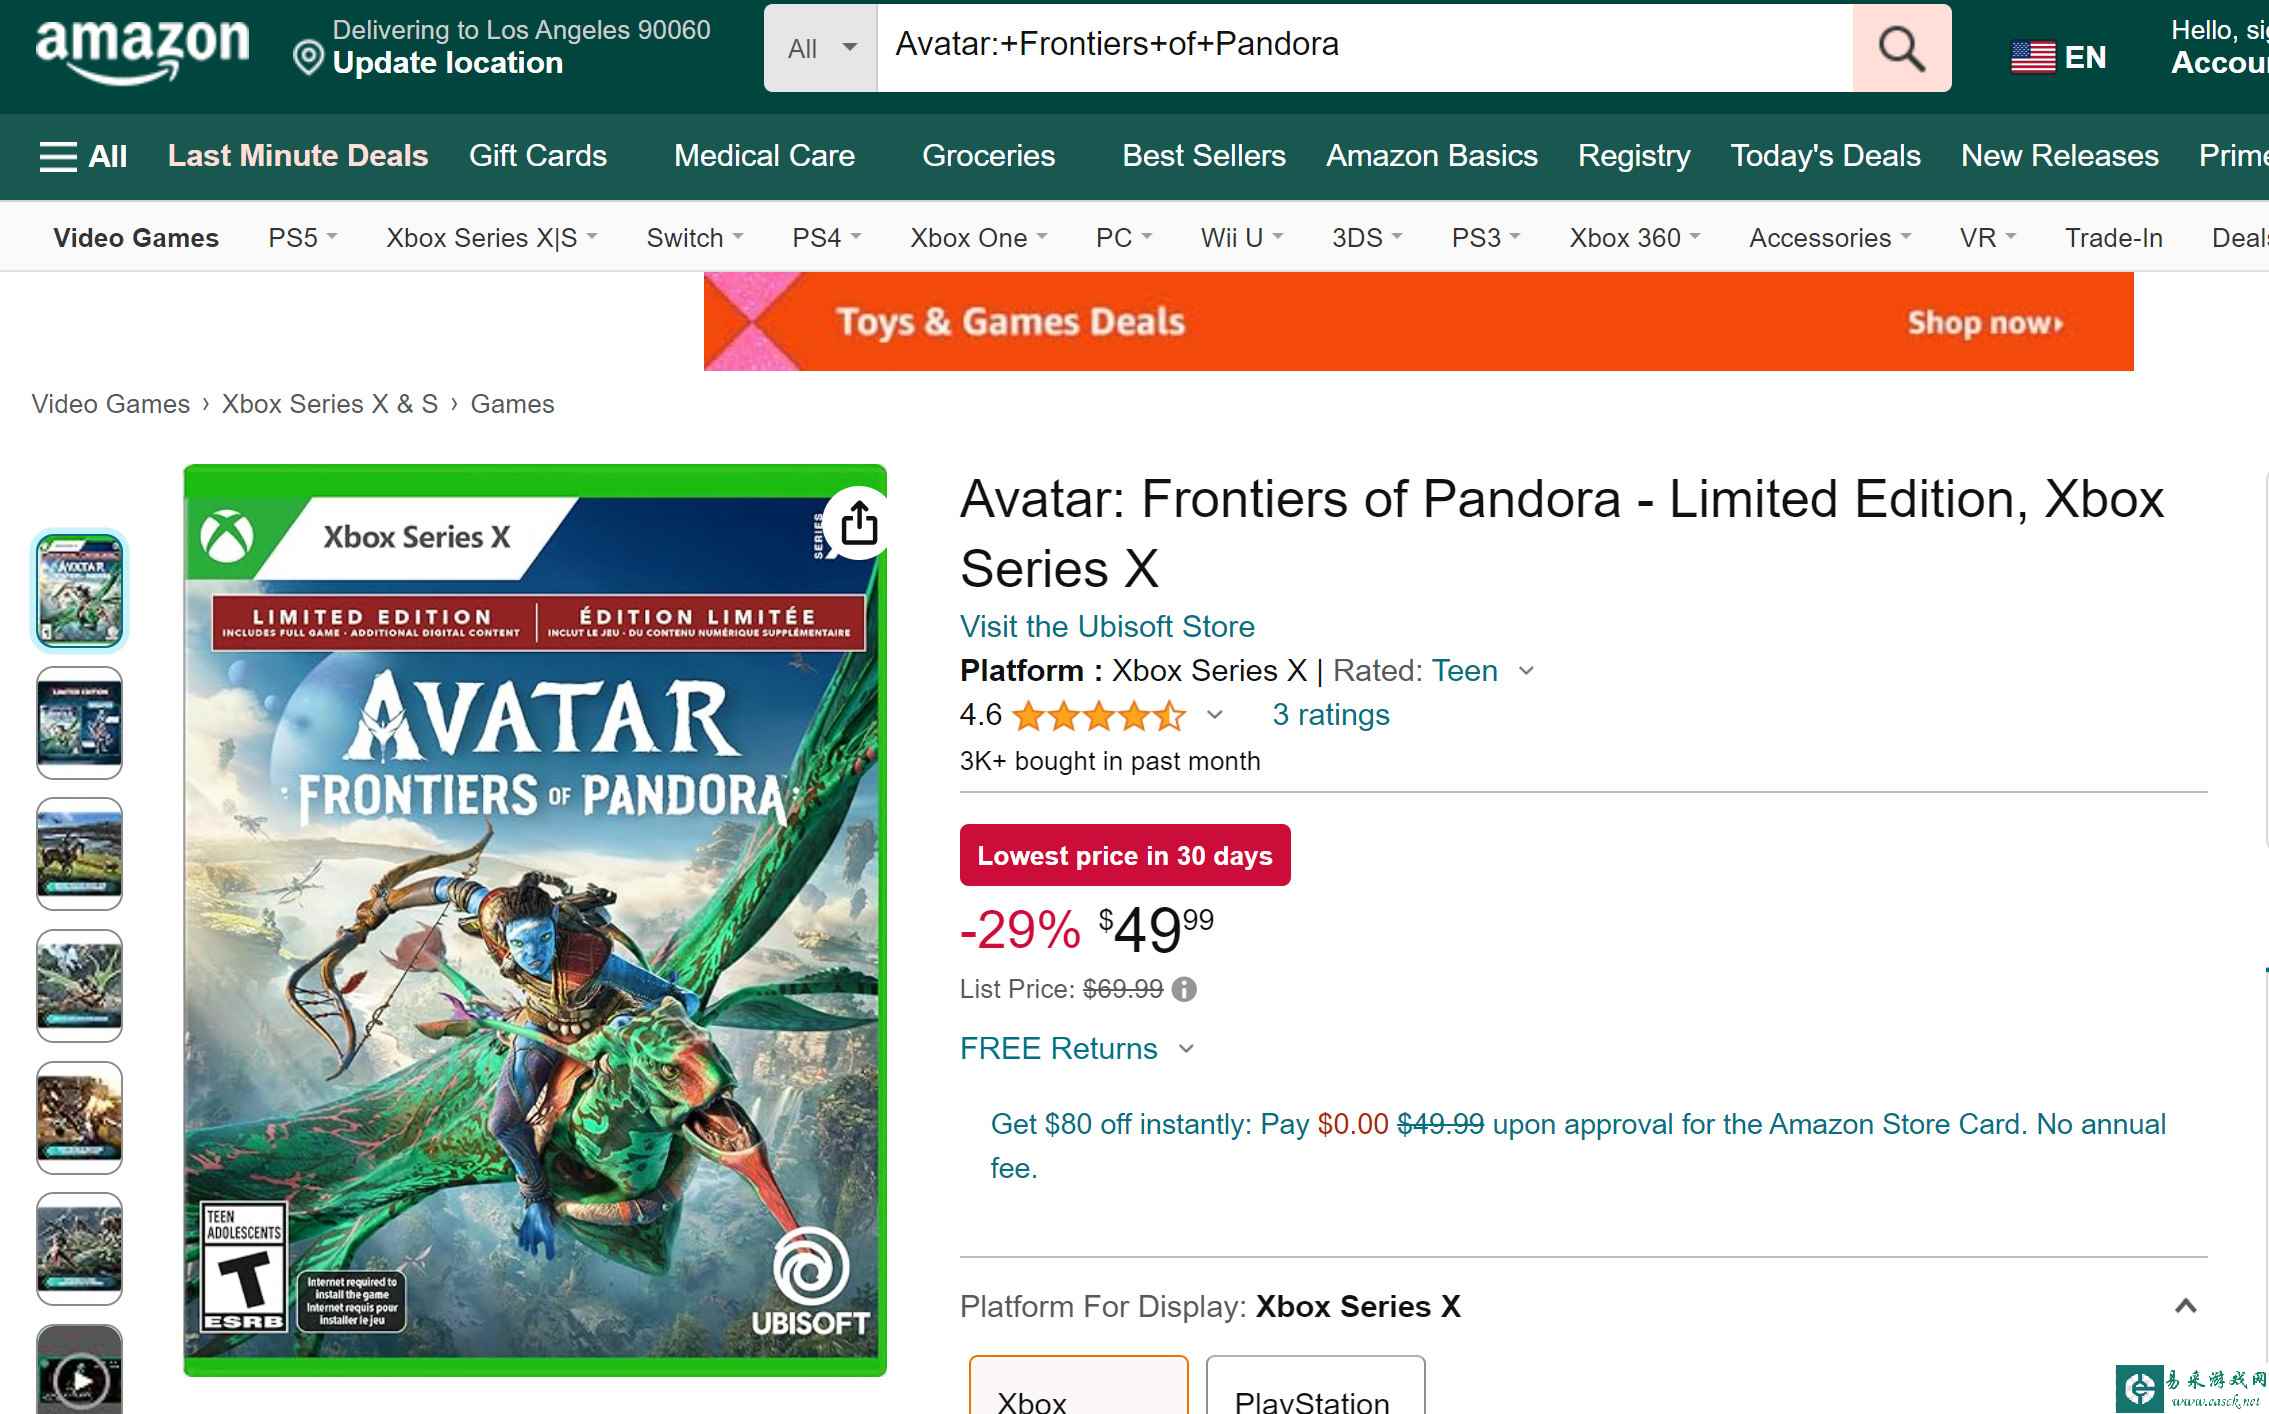Click the Amazon logo

(x=142, y=48)
